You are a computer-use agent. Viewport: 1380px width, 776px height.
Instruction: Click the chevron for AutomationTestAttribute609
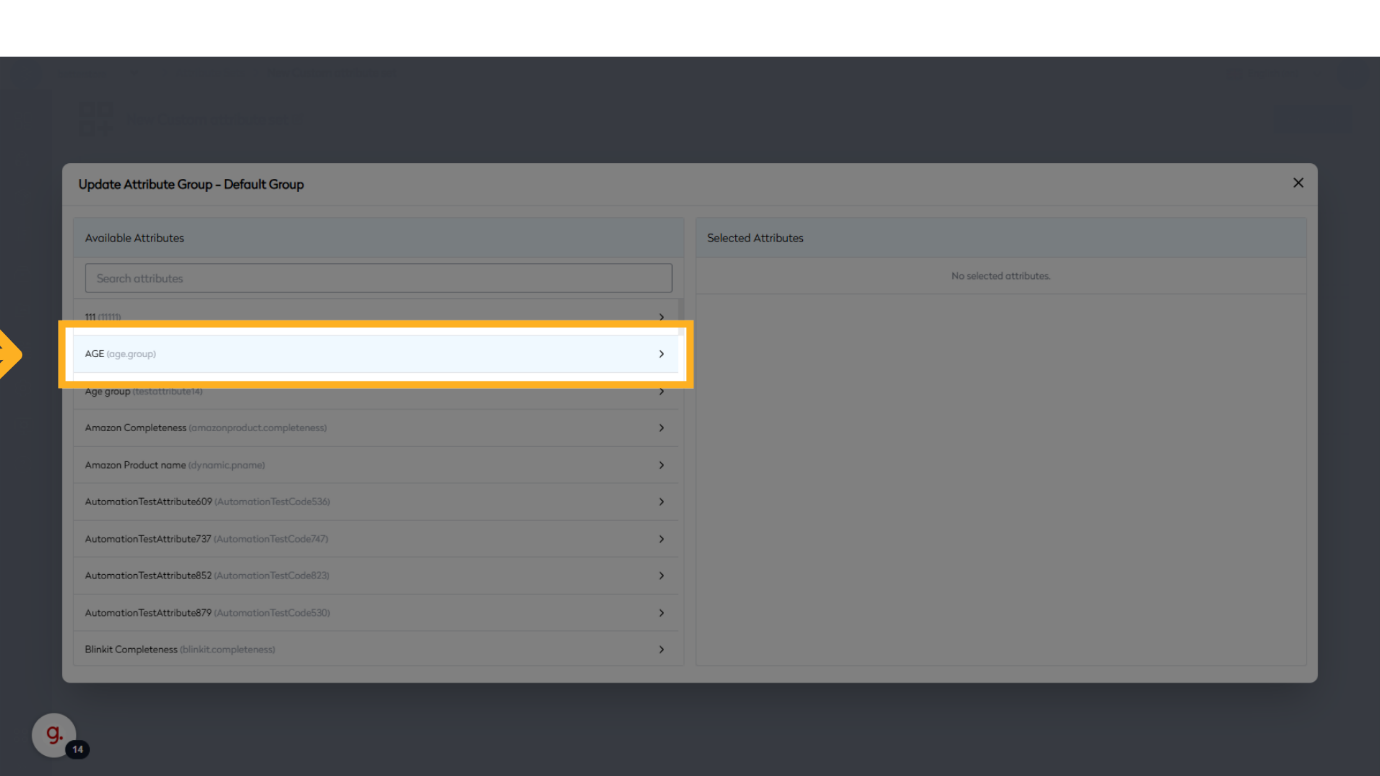(661, 502)
